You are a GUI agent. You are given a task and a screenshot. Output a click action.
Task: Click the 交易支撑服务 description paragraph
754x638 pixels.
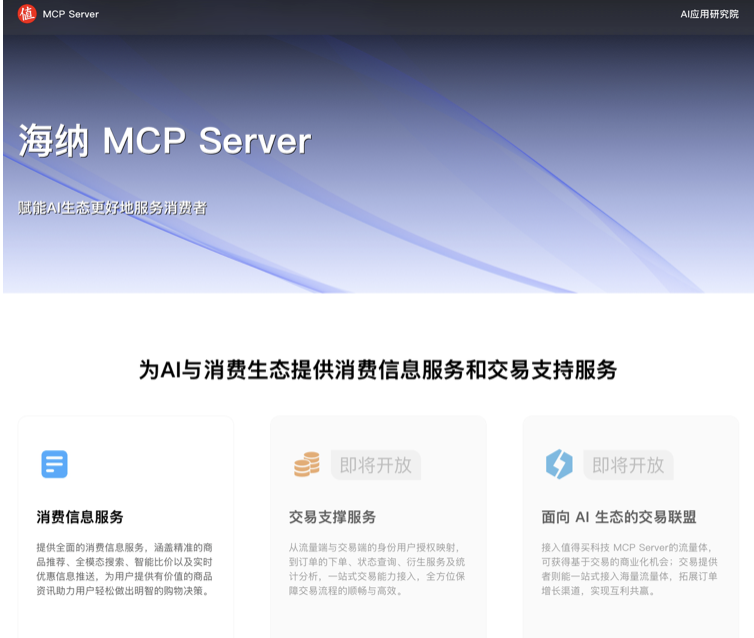click(377, 569)
